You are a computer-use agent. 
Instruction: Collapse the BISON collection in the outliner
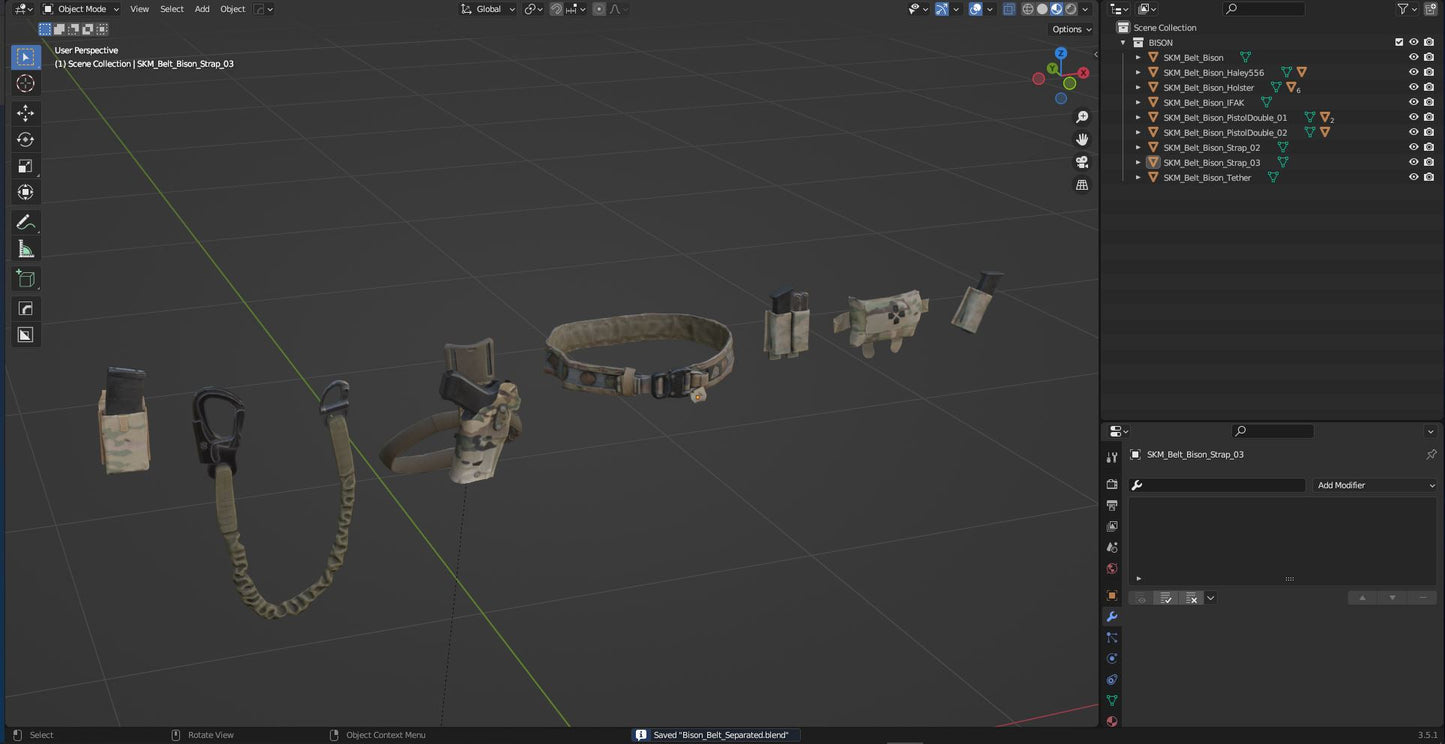[x=1122, y=42]
